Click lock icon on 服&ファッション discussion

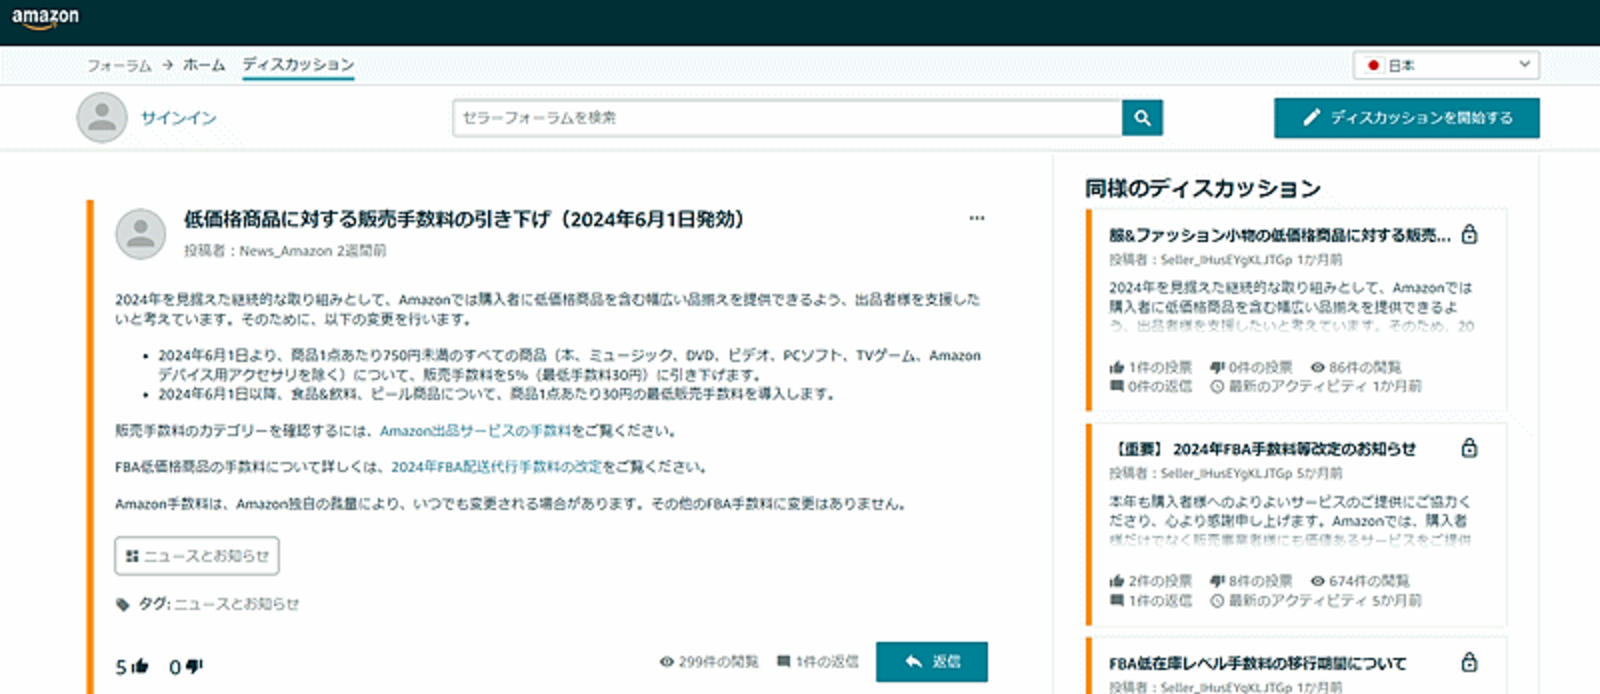tap(1469, 234)
